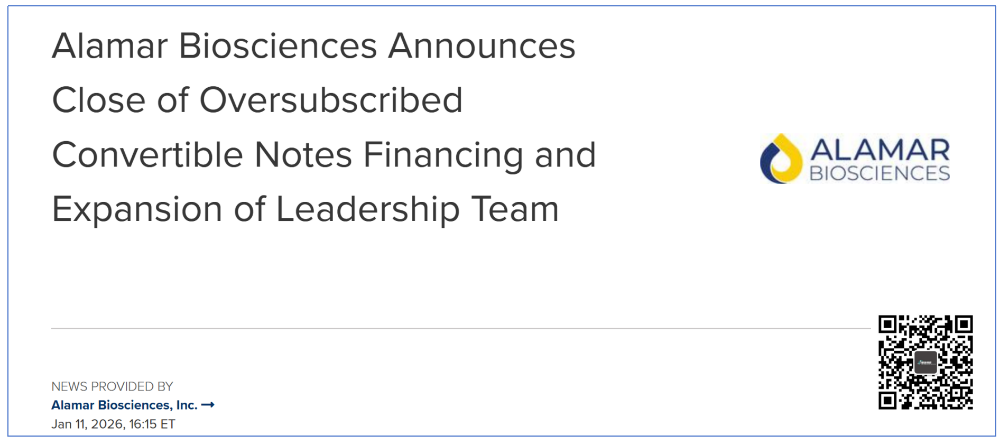This screenshot has height=445, width=1000.
Task: Click the small logo in QR code center
Action: pos(925,362)
